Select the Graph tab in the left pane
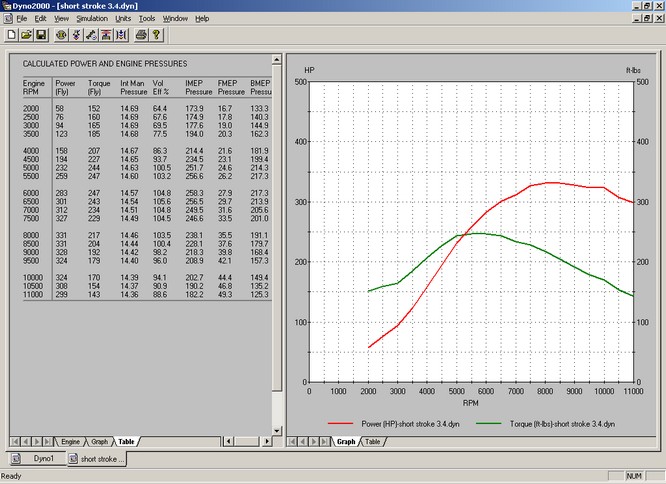Viewport: 666px width, 484px height. [x=99, y=441]
